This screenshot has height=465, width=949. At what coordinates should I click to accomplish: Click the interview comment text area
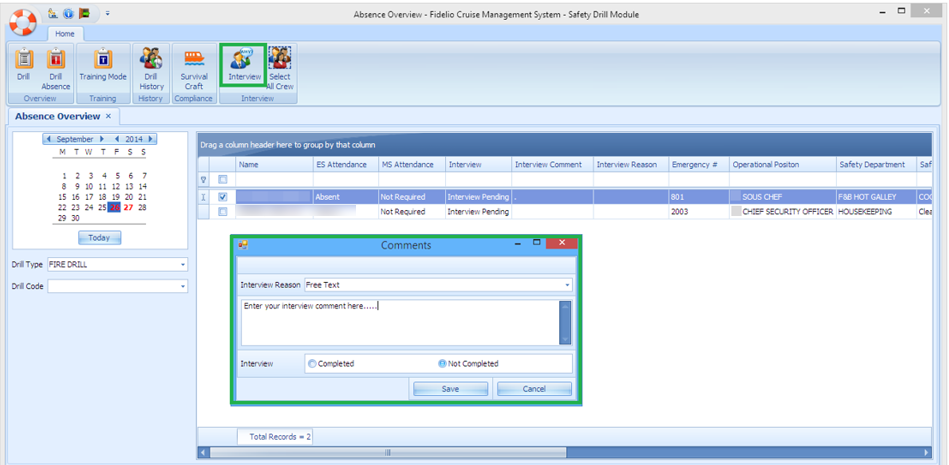point(399,322)
